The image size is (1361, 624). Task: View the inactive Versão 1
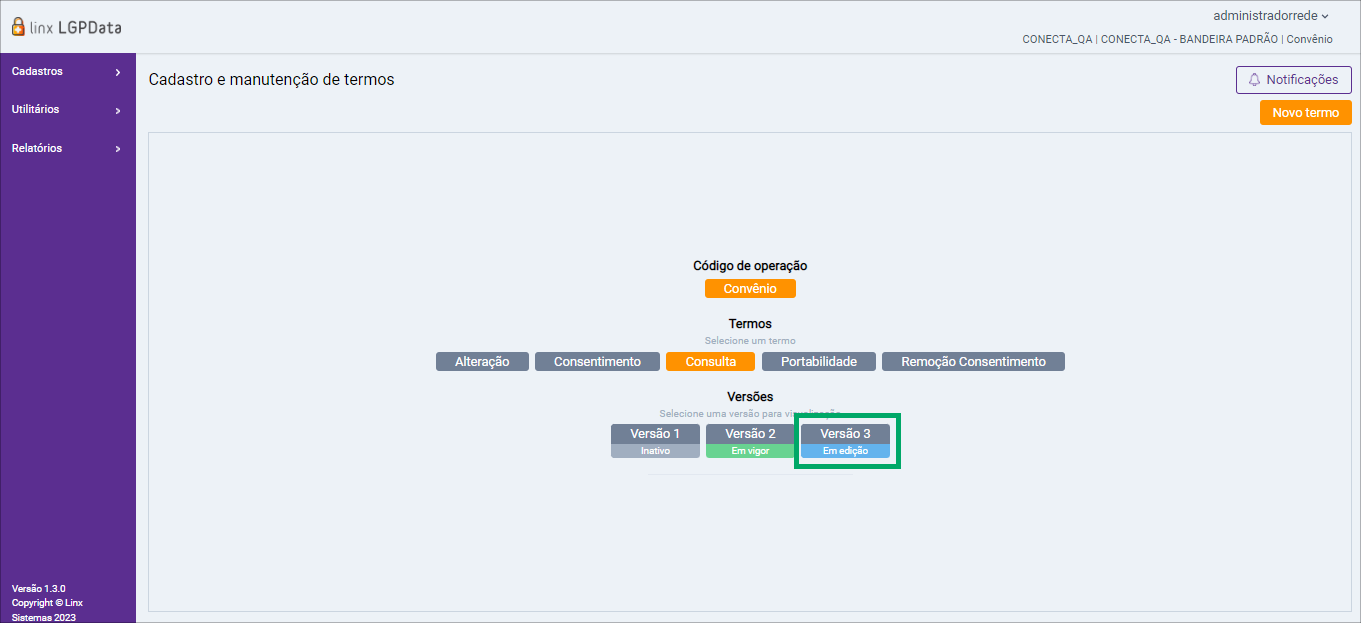[655, 440]
